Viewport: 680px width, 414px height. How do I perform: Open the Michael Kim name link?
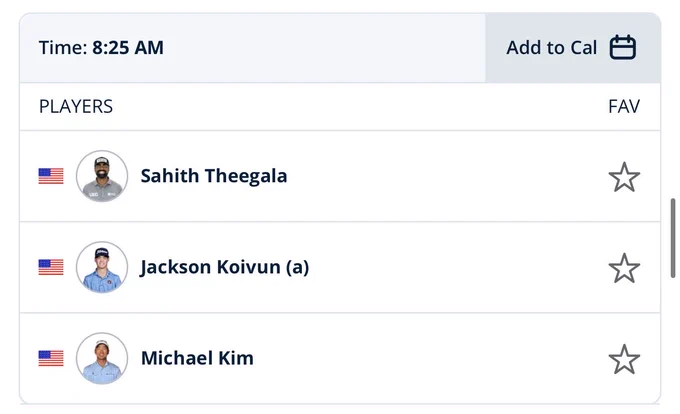tap(197, 358)
